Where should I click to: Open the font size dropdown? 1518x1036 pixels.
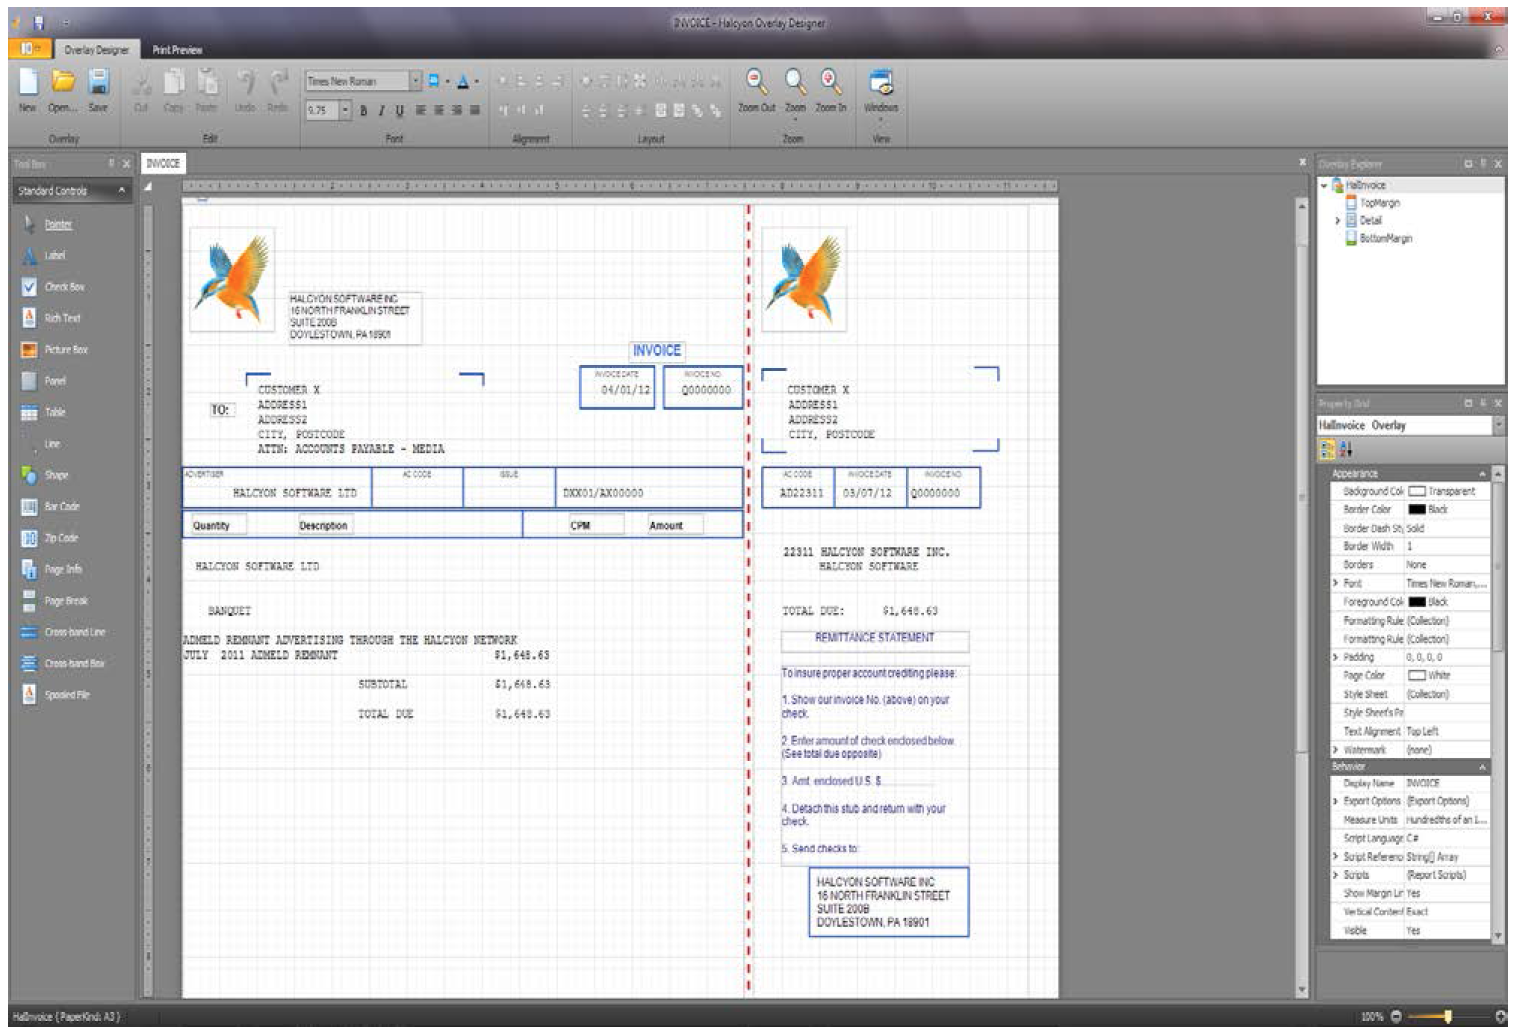346,110
